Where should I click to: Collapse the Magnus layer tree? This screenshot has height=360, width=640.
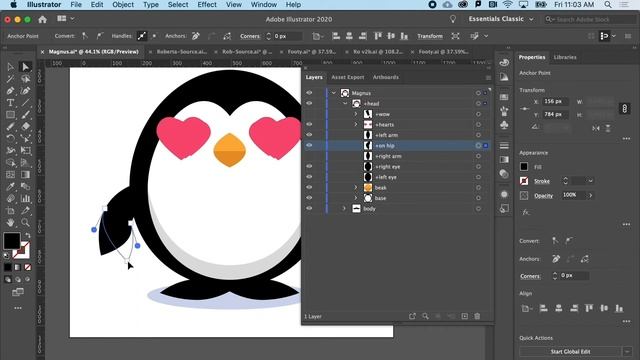334,93
